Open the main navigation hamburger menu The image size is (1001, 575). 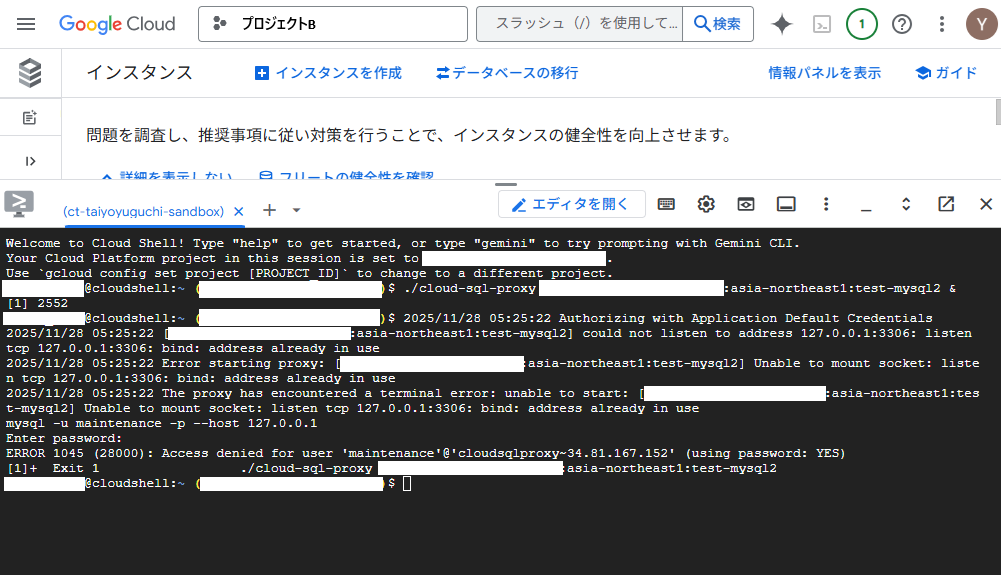[26, 24]
